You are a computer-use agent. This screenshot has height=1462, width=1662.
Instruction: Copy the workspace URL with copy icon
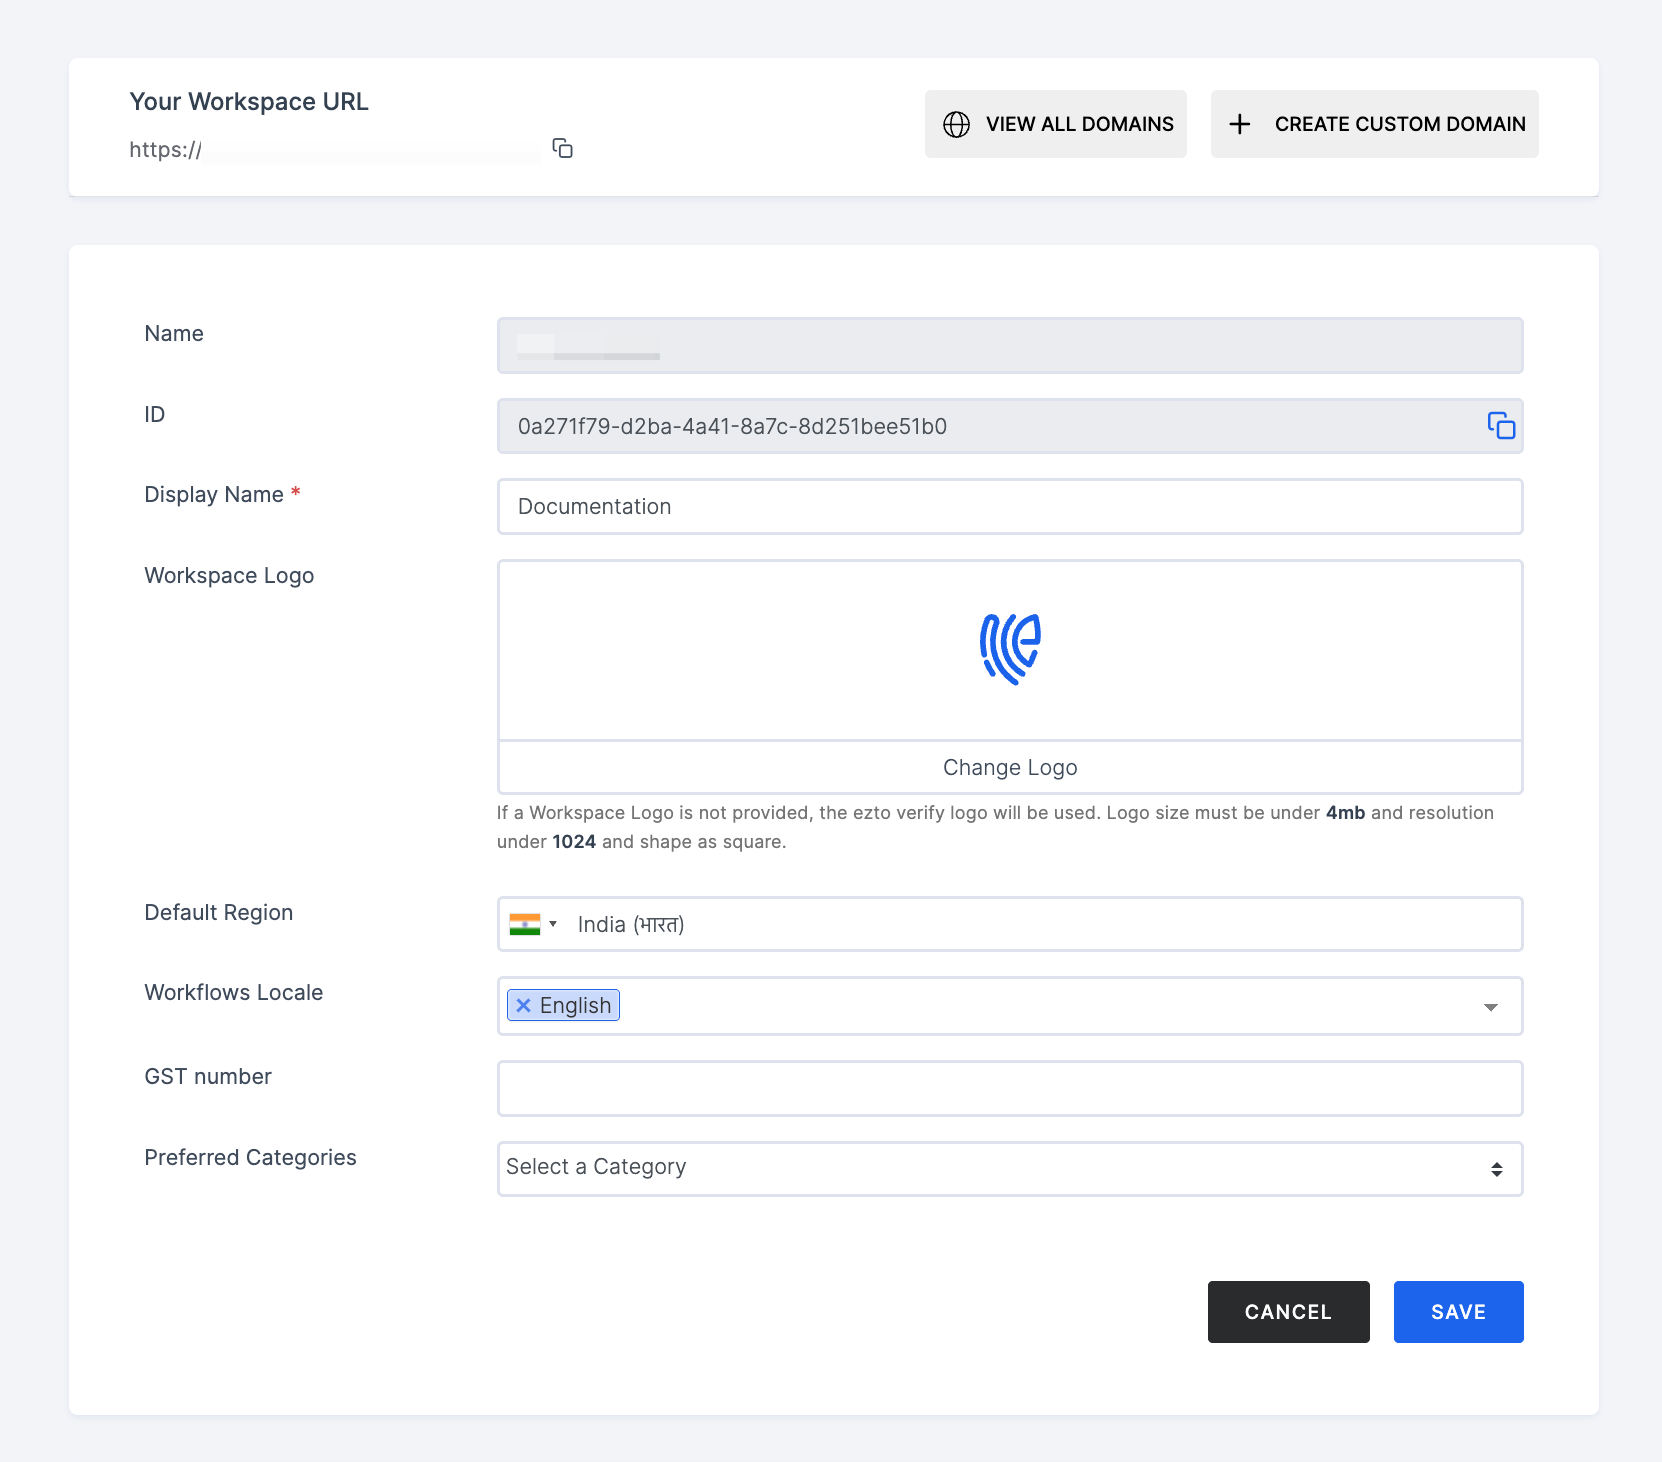pyautogui.click(x=563, y=149)
